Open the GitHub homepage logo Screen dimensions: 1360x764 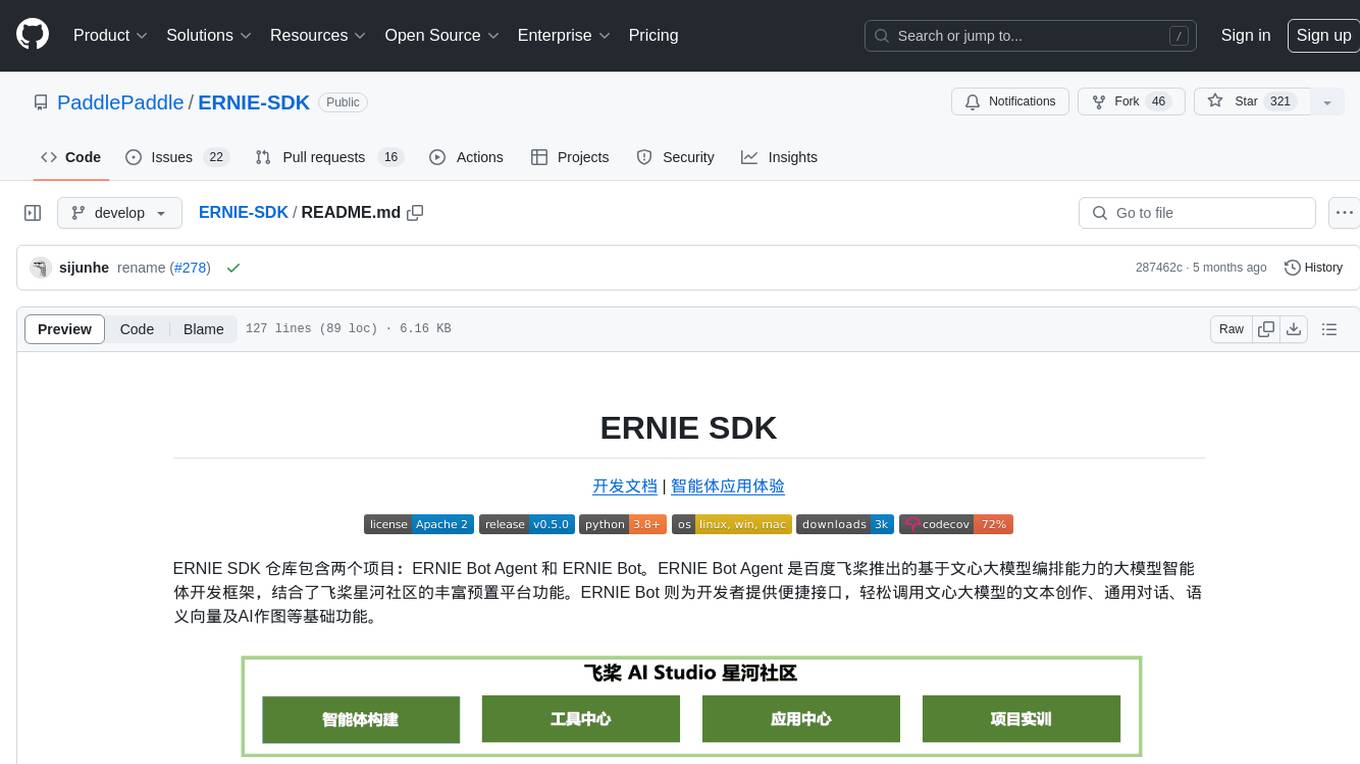pyautogui.click(x=32, y=35)
